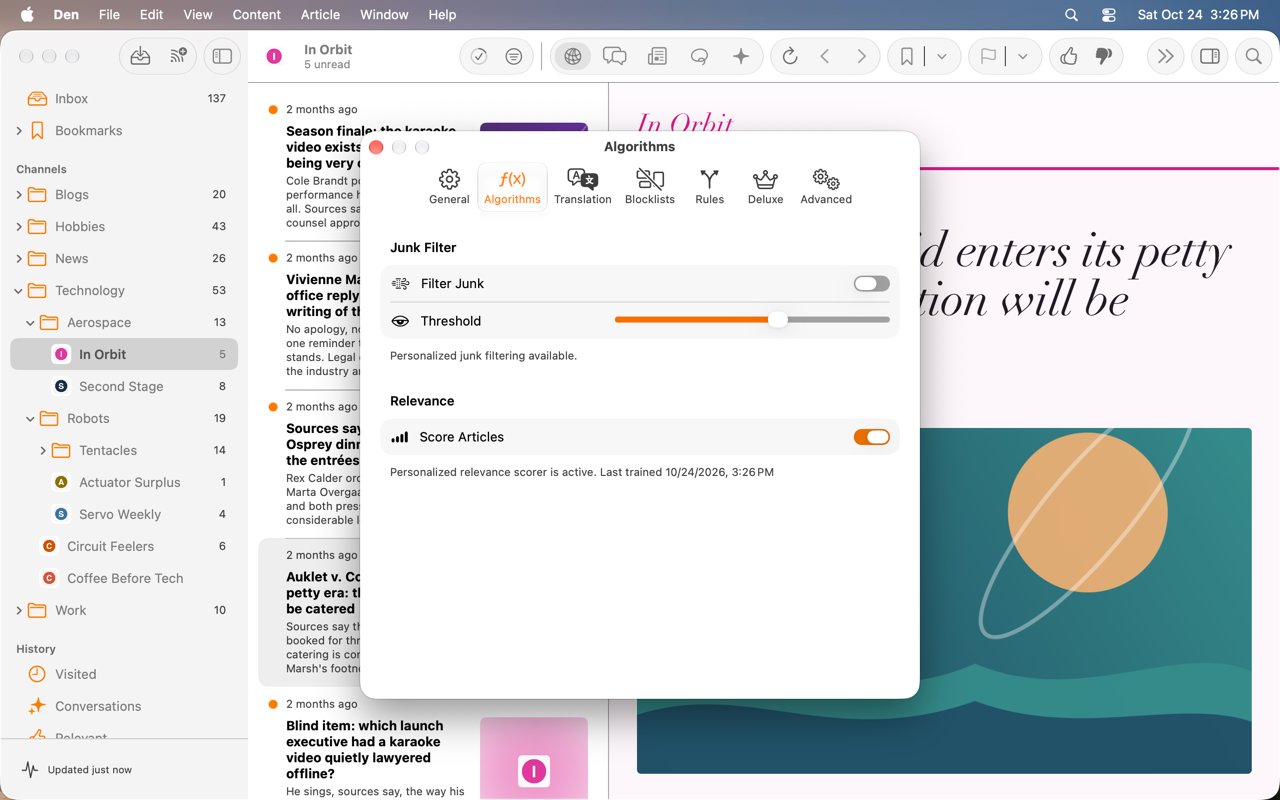
Task: Open the conversations speech bubbles icon
Action: point(615,57)
